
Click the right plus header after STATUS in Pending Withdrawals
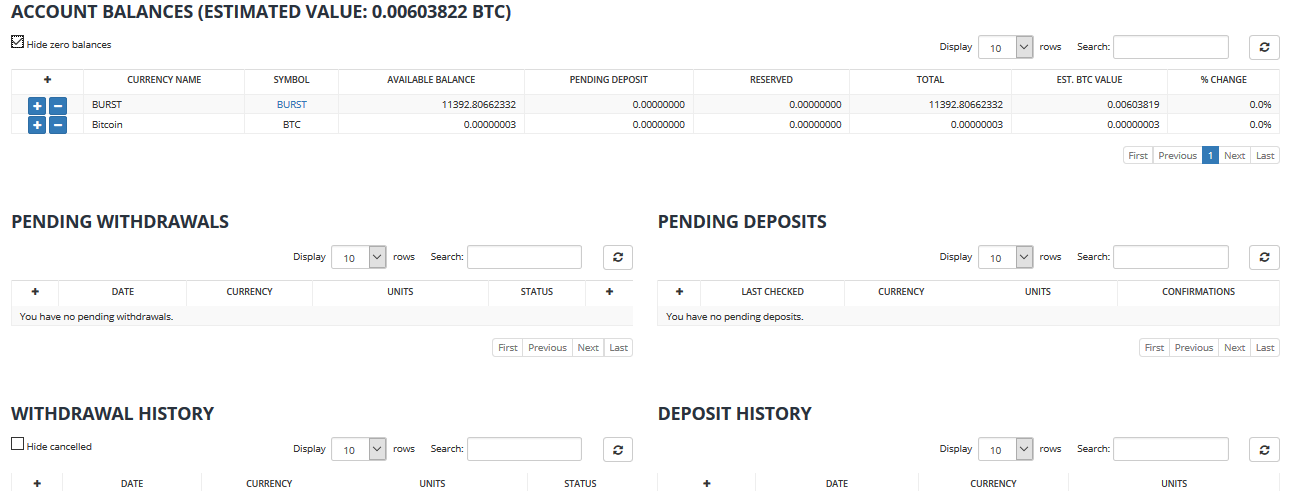pyautogui.click(x=609, y=292)
